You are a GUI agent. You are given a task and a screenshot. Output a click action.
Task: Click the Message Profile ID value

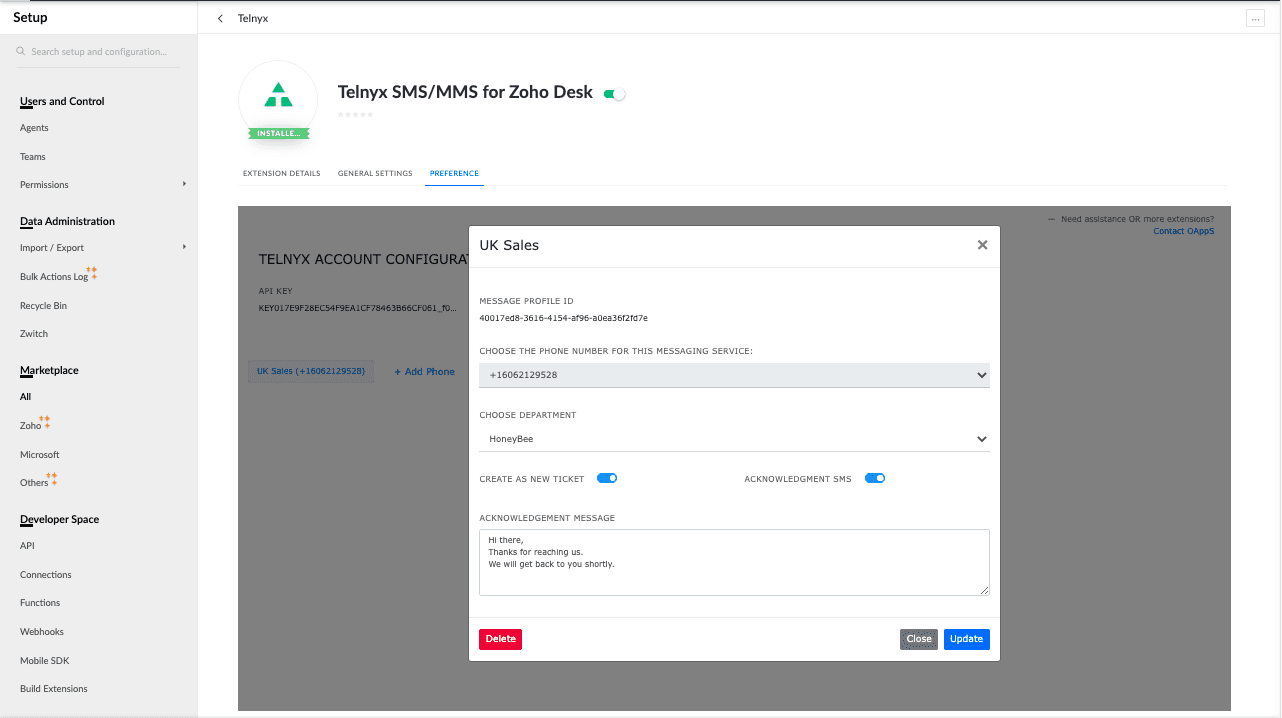[x=564, y=318]
